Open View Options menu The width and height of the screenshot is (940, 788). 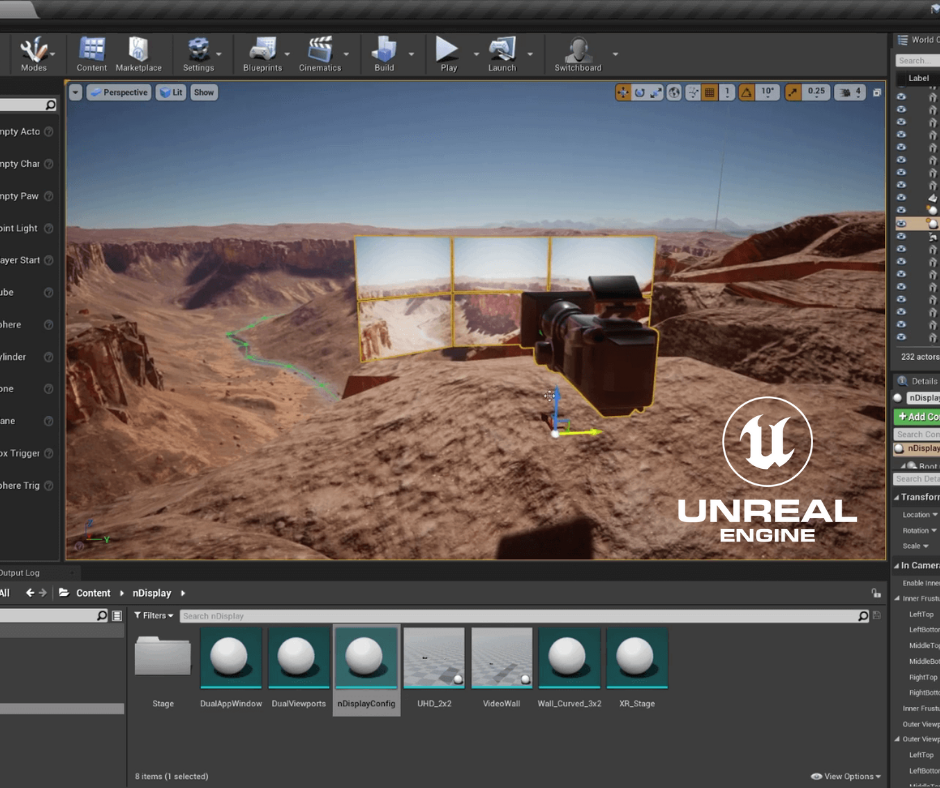point(845,776)
